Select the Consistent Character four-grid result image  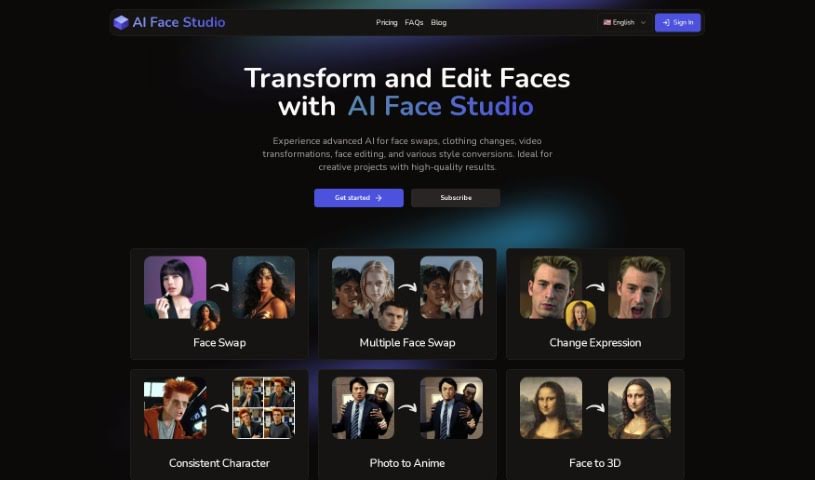pyautogui.click(x=264, y=408)
